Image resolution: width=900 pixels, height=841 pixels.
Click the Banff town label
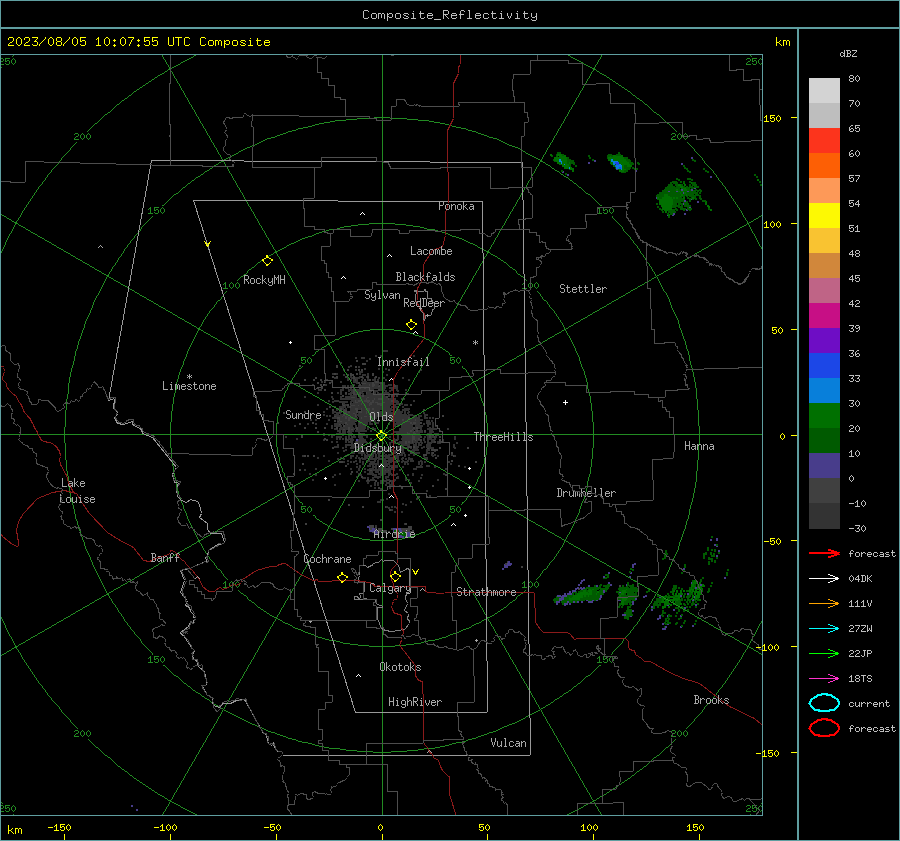coord(165,557)
